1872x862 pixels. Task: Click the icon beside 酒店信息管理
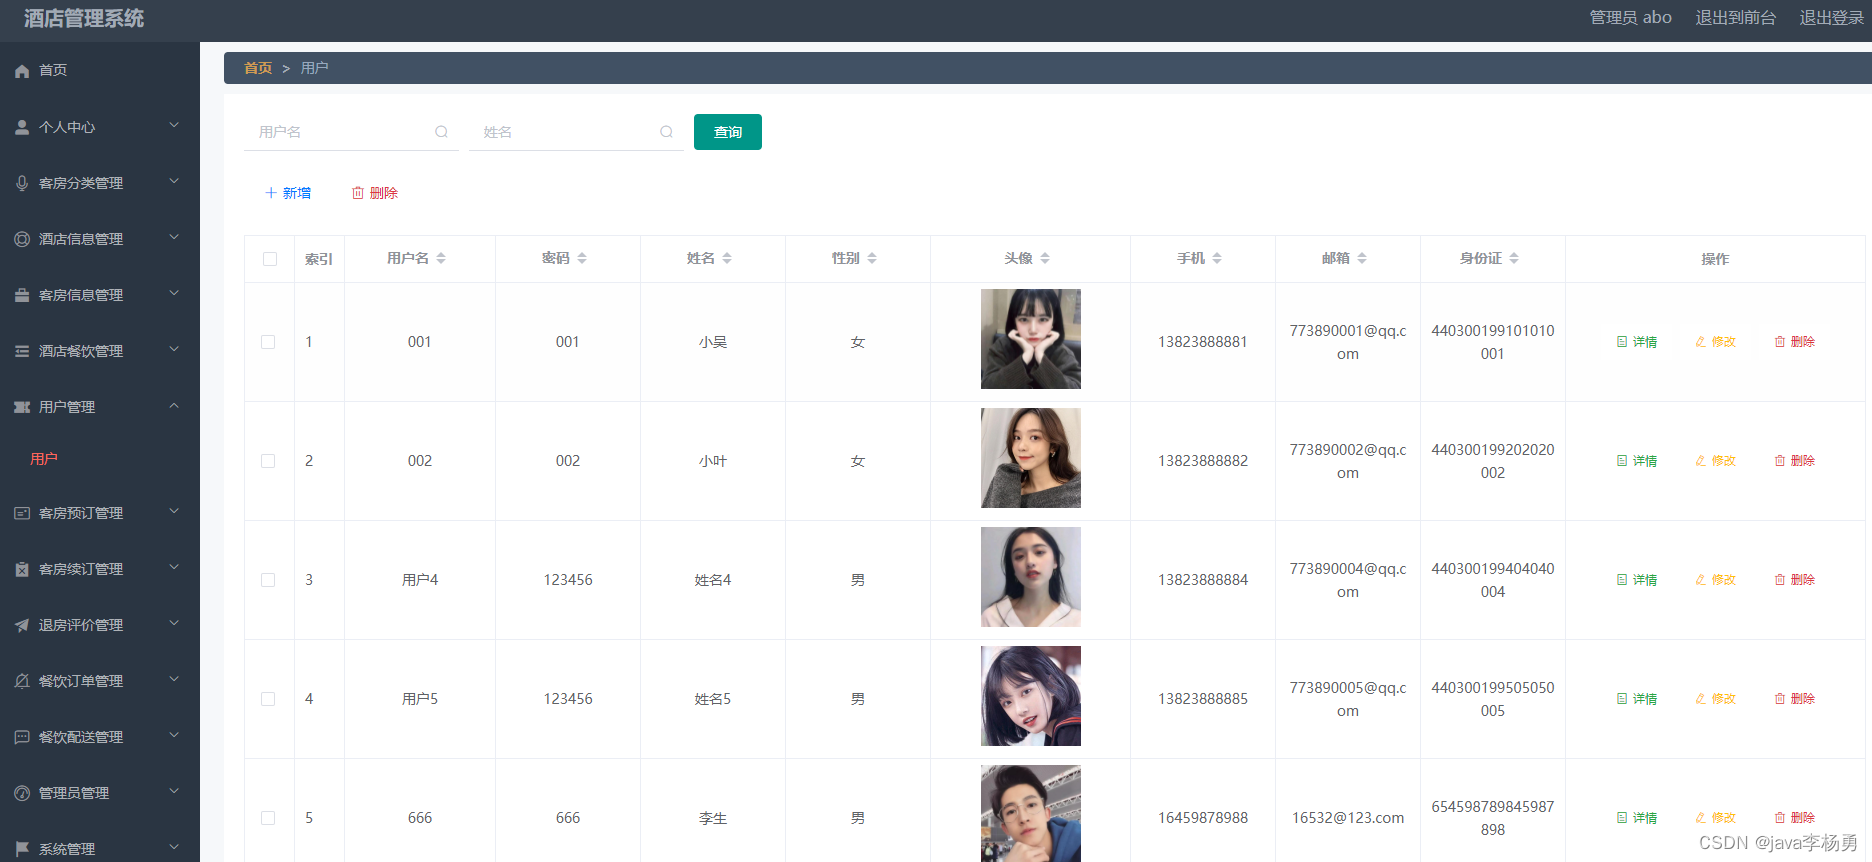click(x=22, y=239)
